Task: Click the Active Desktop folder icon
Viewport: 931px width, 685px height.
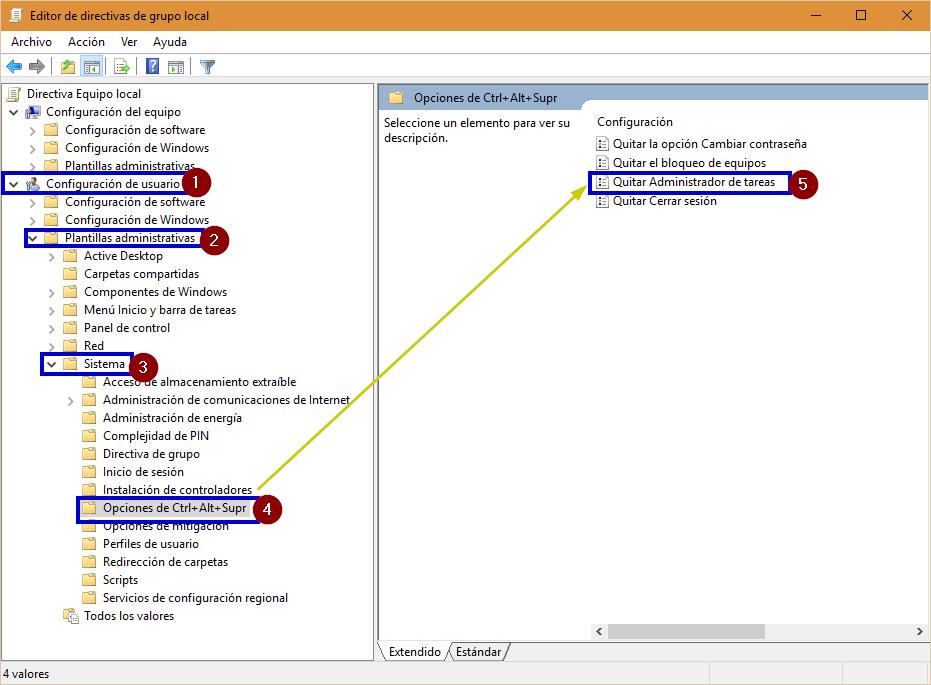Action: (71, 256)
